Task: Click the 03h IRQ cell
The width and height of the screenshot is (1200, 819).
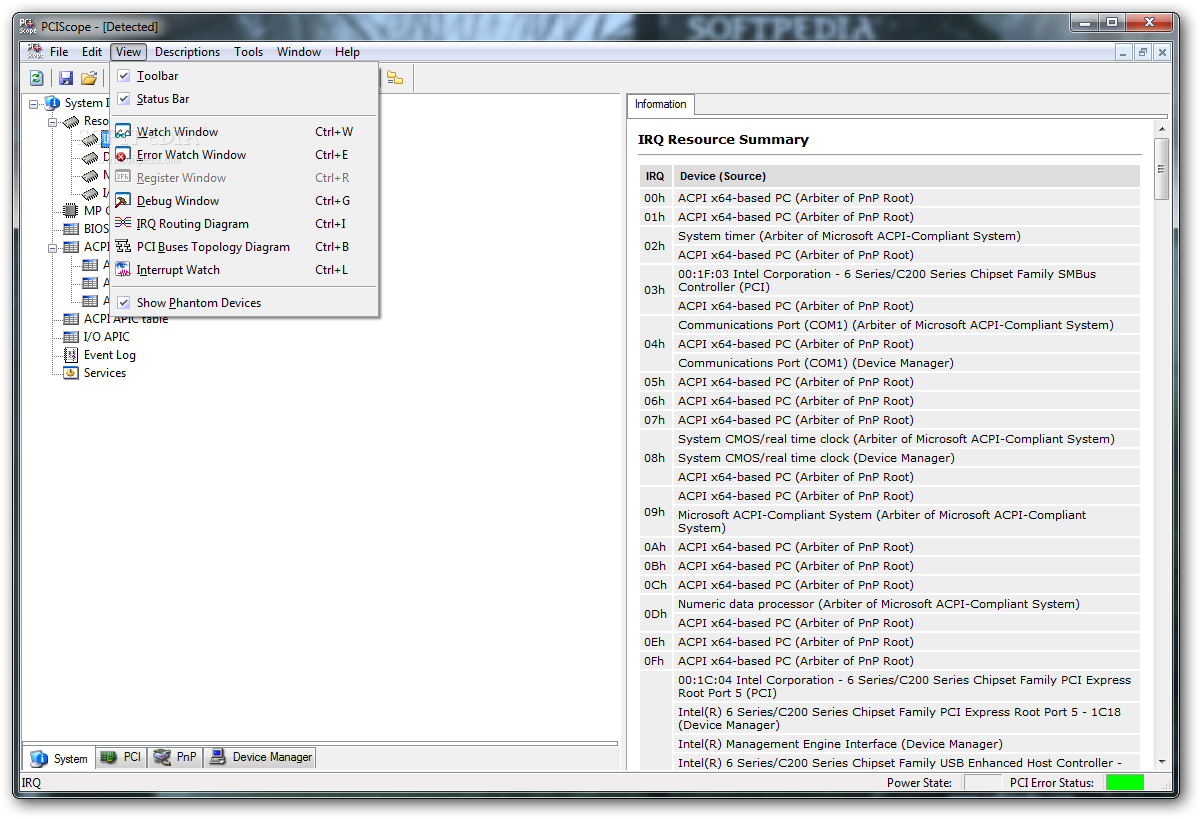Action: (655, 290)
